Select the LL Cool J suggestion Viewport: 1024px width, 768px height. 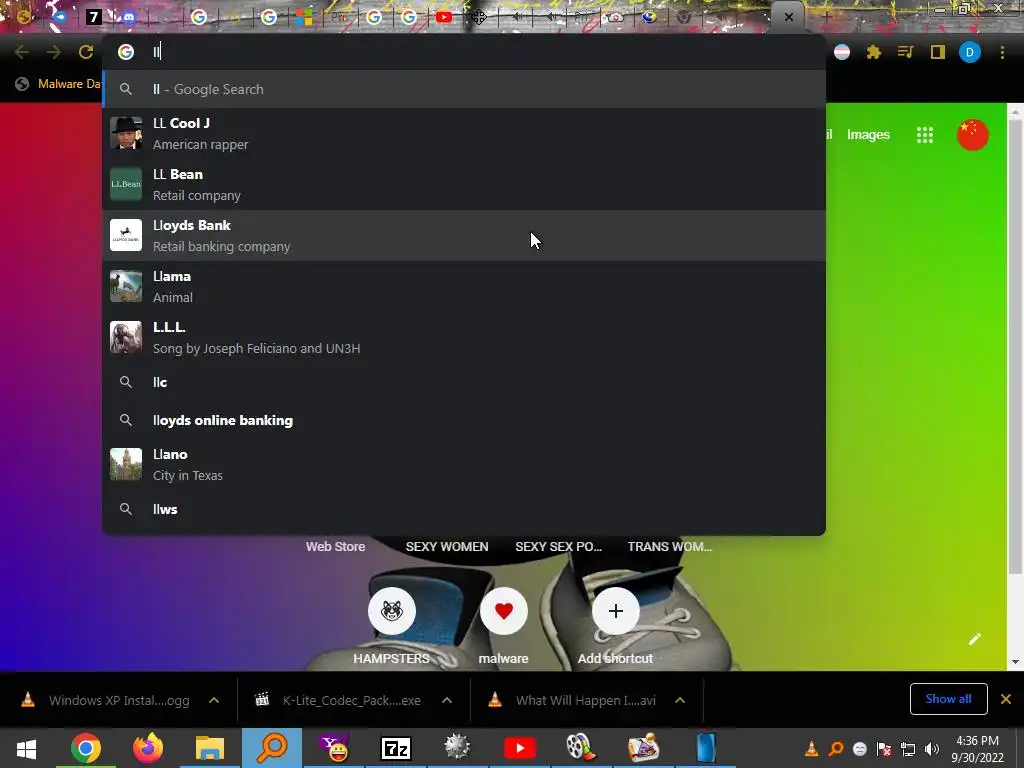coord(464,133)
